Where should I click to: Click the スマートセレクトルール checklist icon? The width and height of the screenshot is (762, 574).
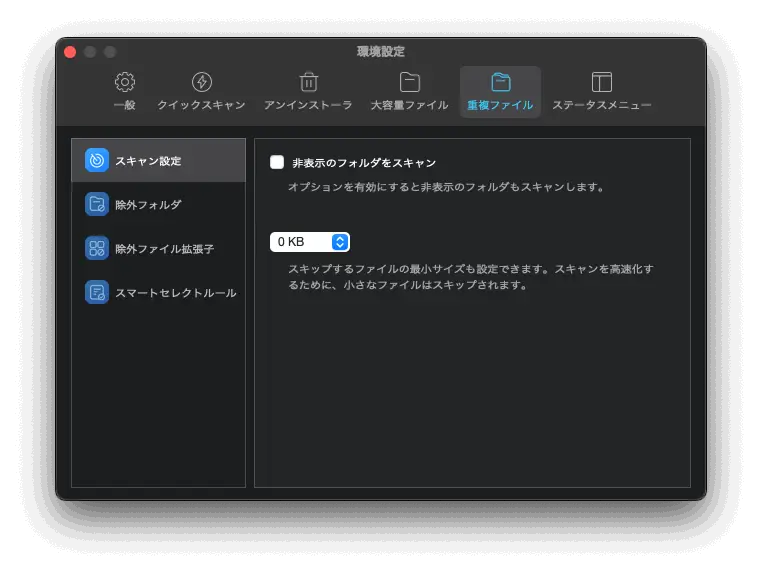(97, 292)
